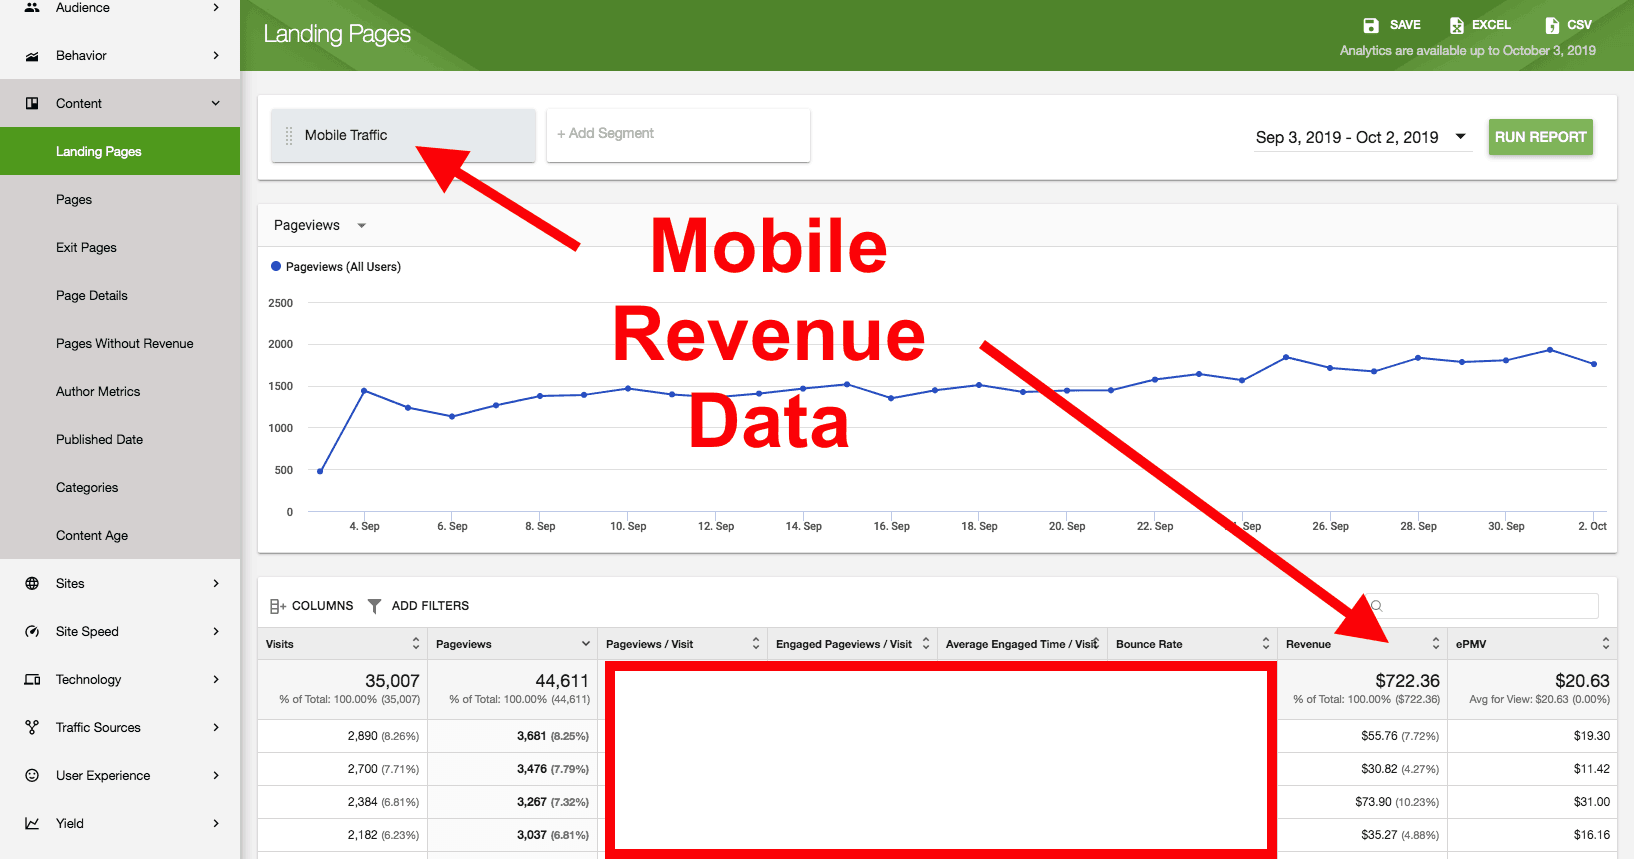Image resolution: width=1634 pixels, height=859 pixels.
Task: Click the Traffic Sources branch icon
Action: pos(32,727)
